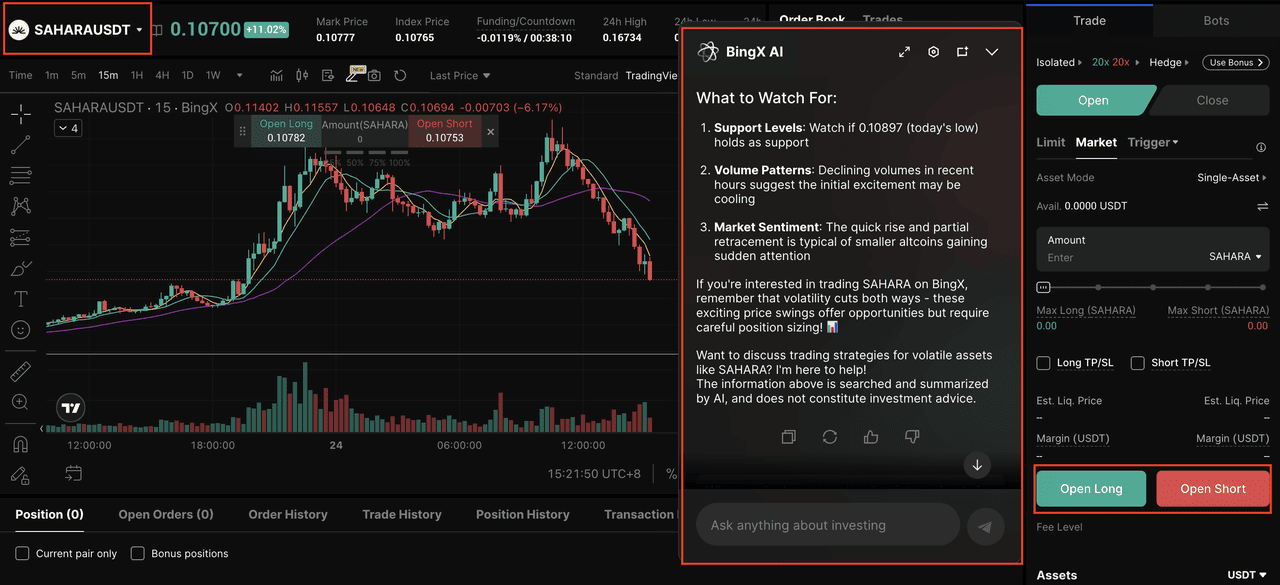Set the position size slider handle
Viewport: 1280px width, 585px height.
(x=1043, y=287)
